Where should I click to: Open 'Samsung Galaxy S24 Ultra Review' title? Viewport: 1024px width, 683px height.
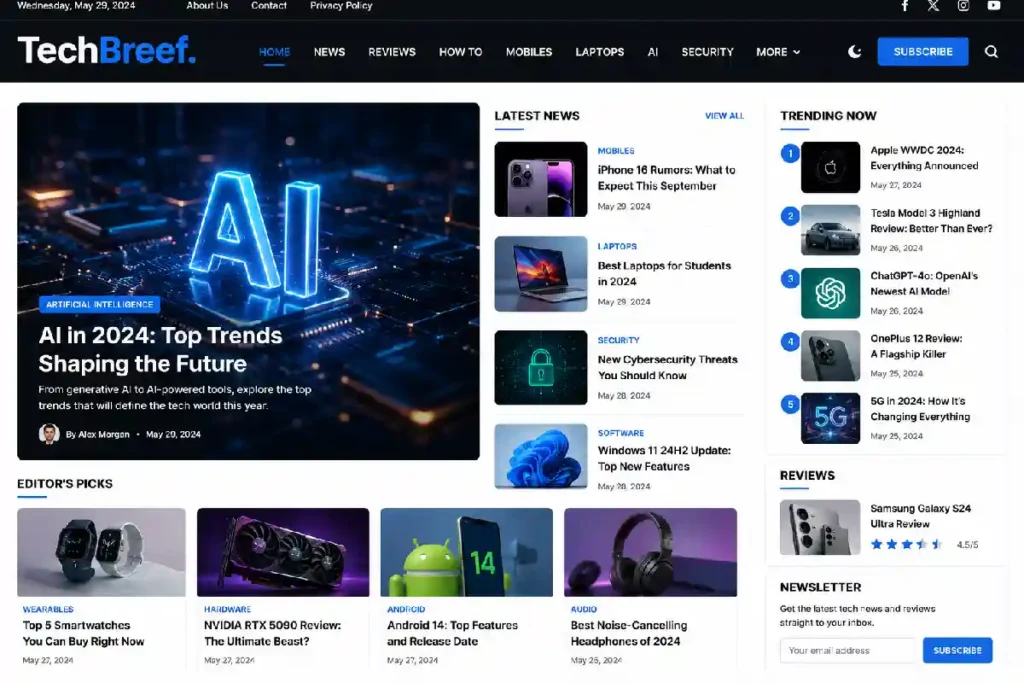920,516
